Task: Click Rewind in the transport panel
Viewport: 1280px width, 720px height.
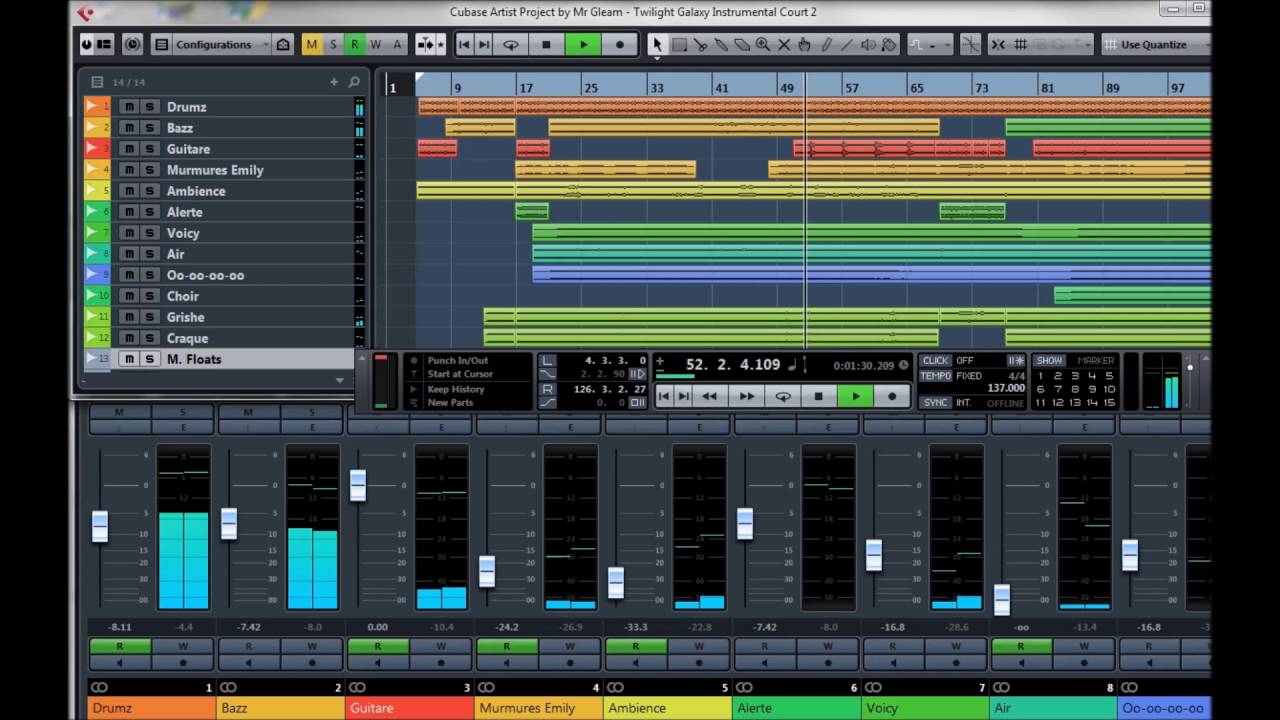Action: click(x=709, y=396)
